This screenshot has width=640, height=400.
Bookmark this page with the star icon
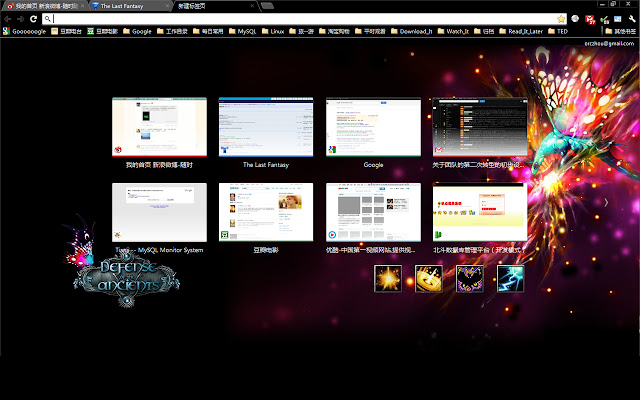[x=561, y=19]
